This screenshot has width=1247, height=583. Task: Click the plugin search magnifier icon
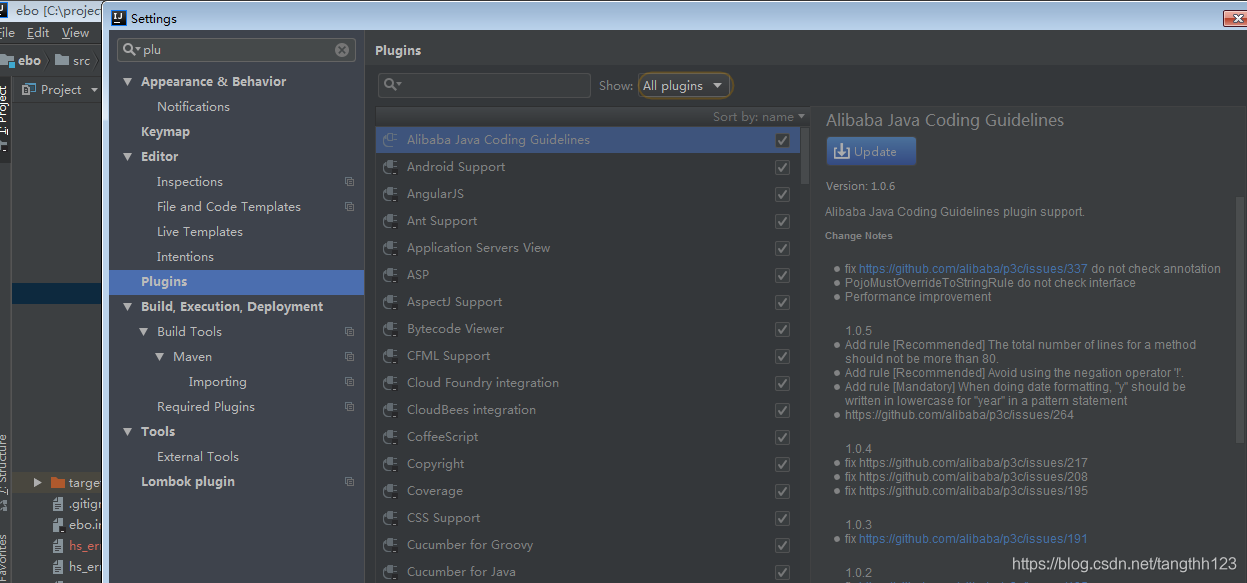392,86
